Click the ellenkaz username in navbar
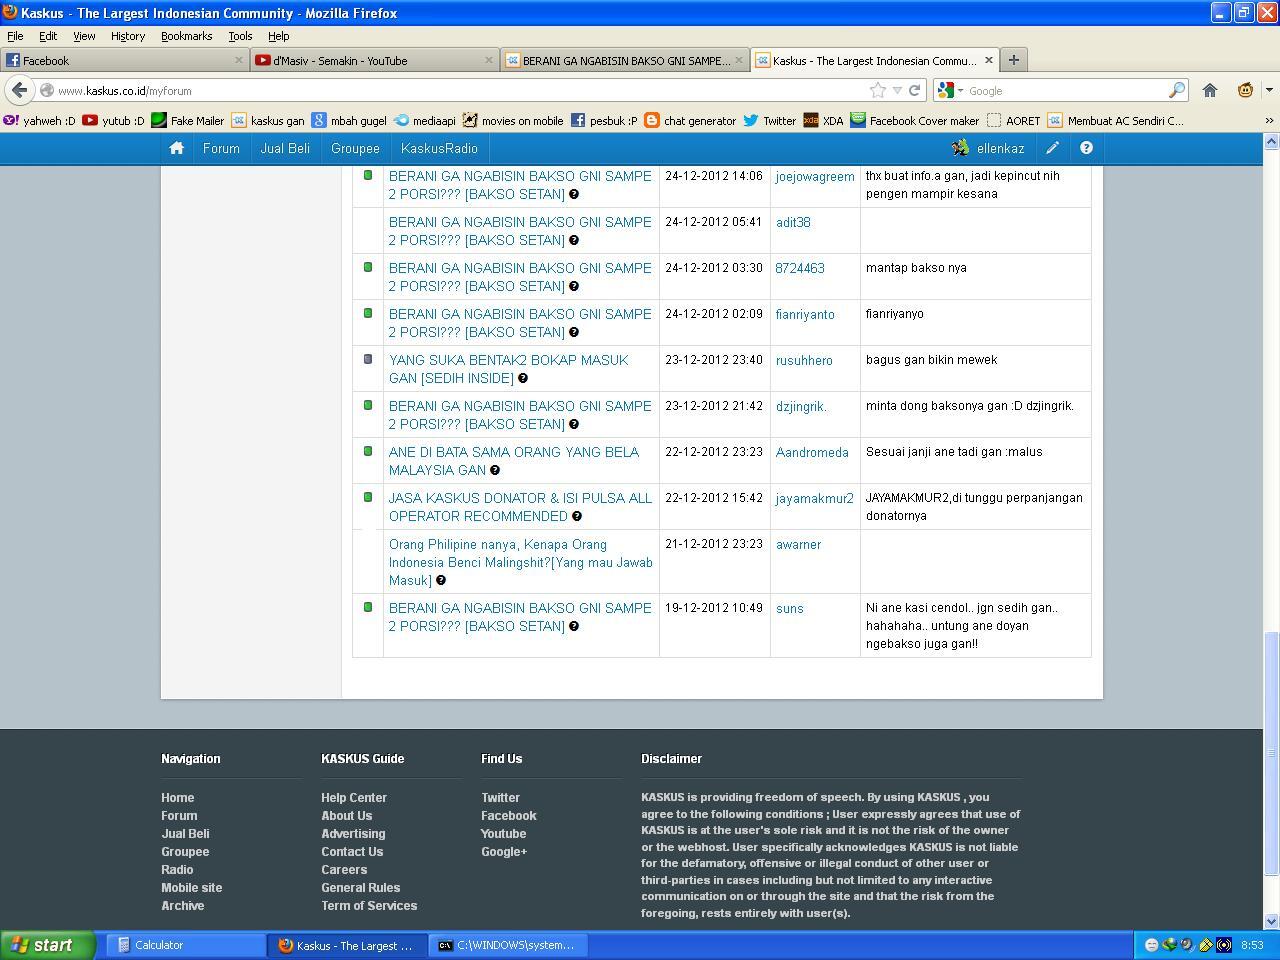The width and height of the screenshot is (1280, 960). pyautogui.click(x=1000, y=148)
